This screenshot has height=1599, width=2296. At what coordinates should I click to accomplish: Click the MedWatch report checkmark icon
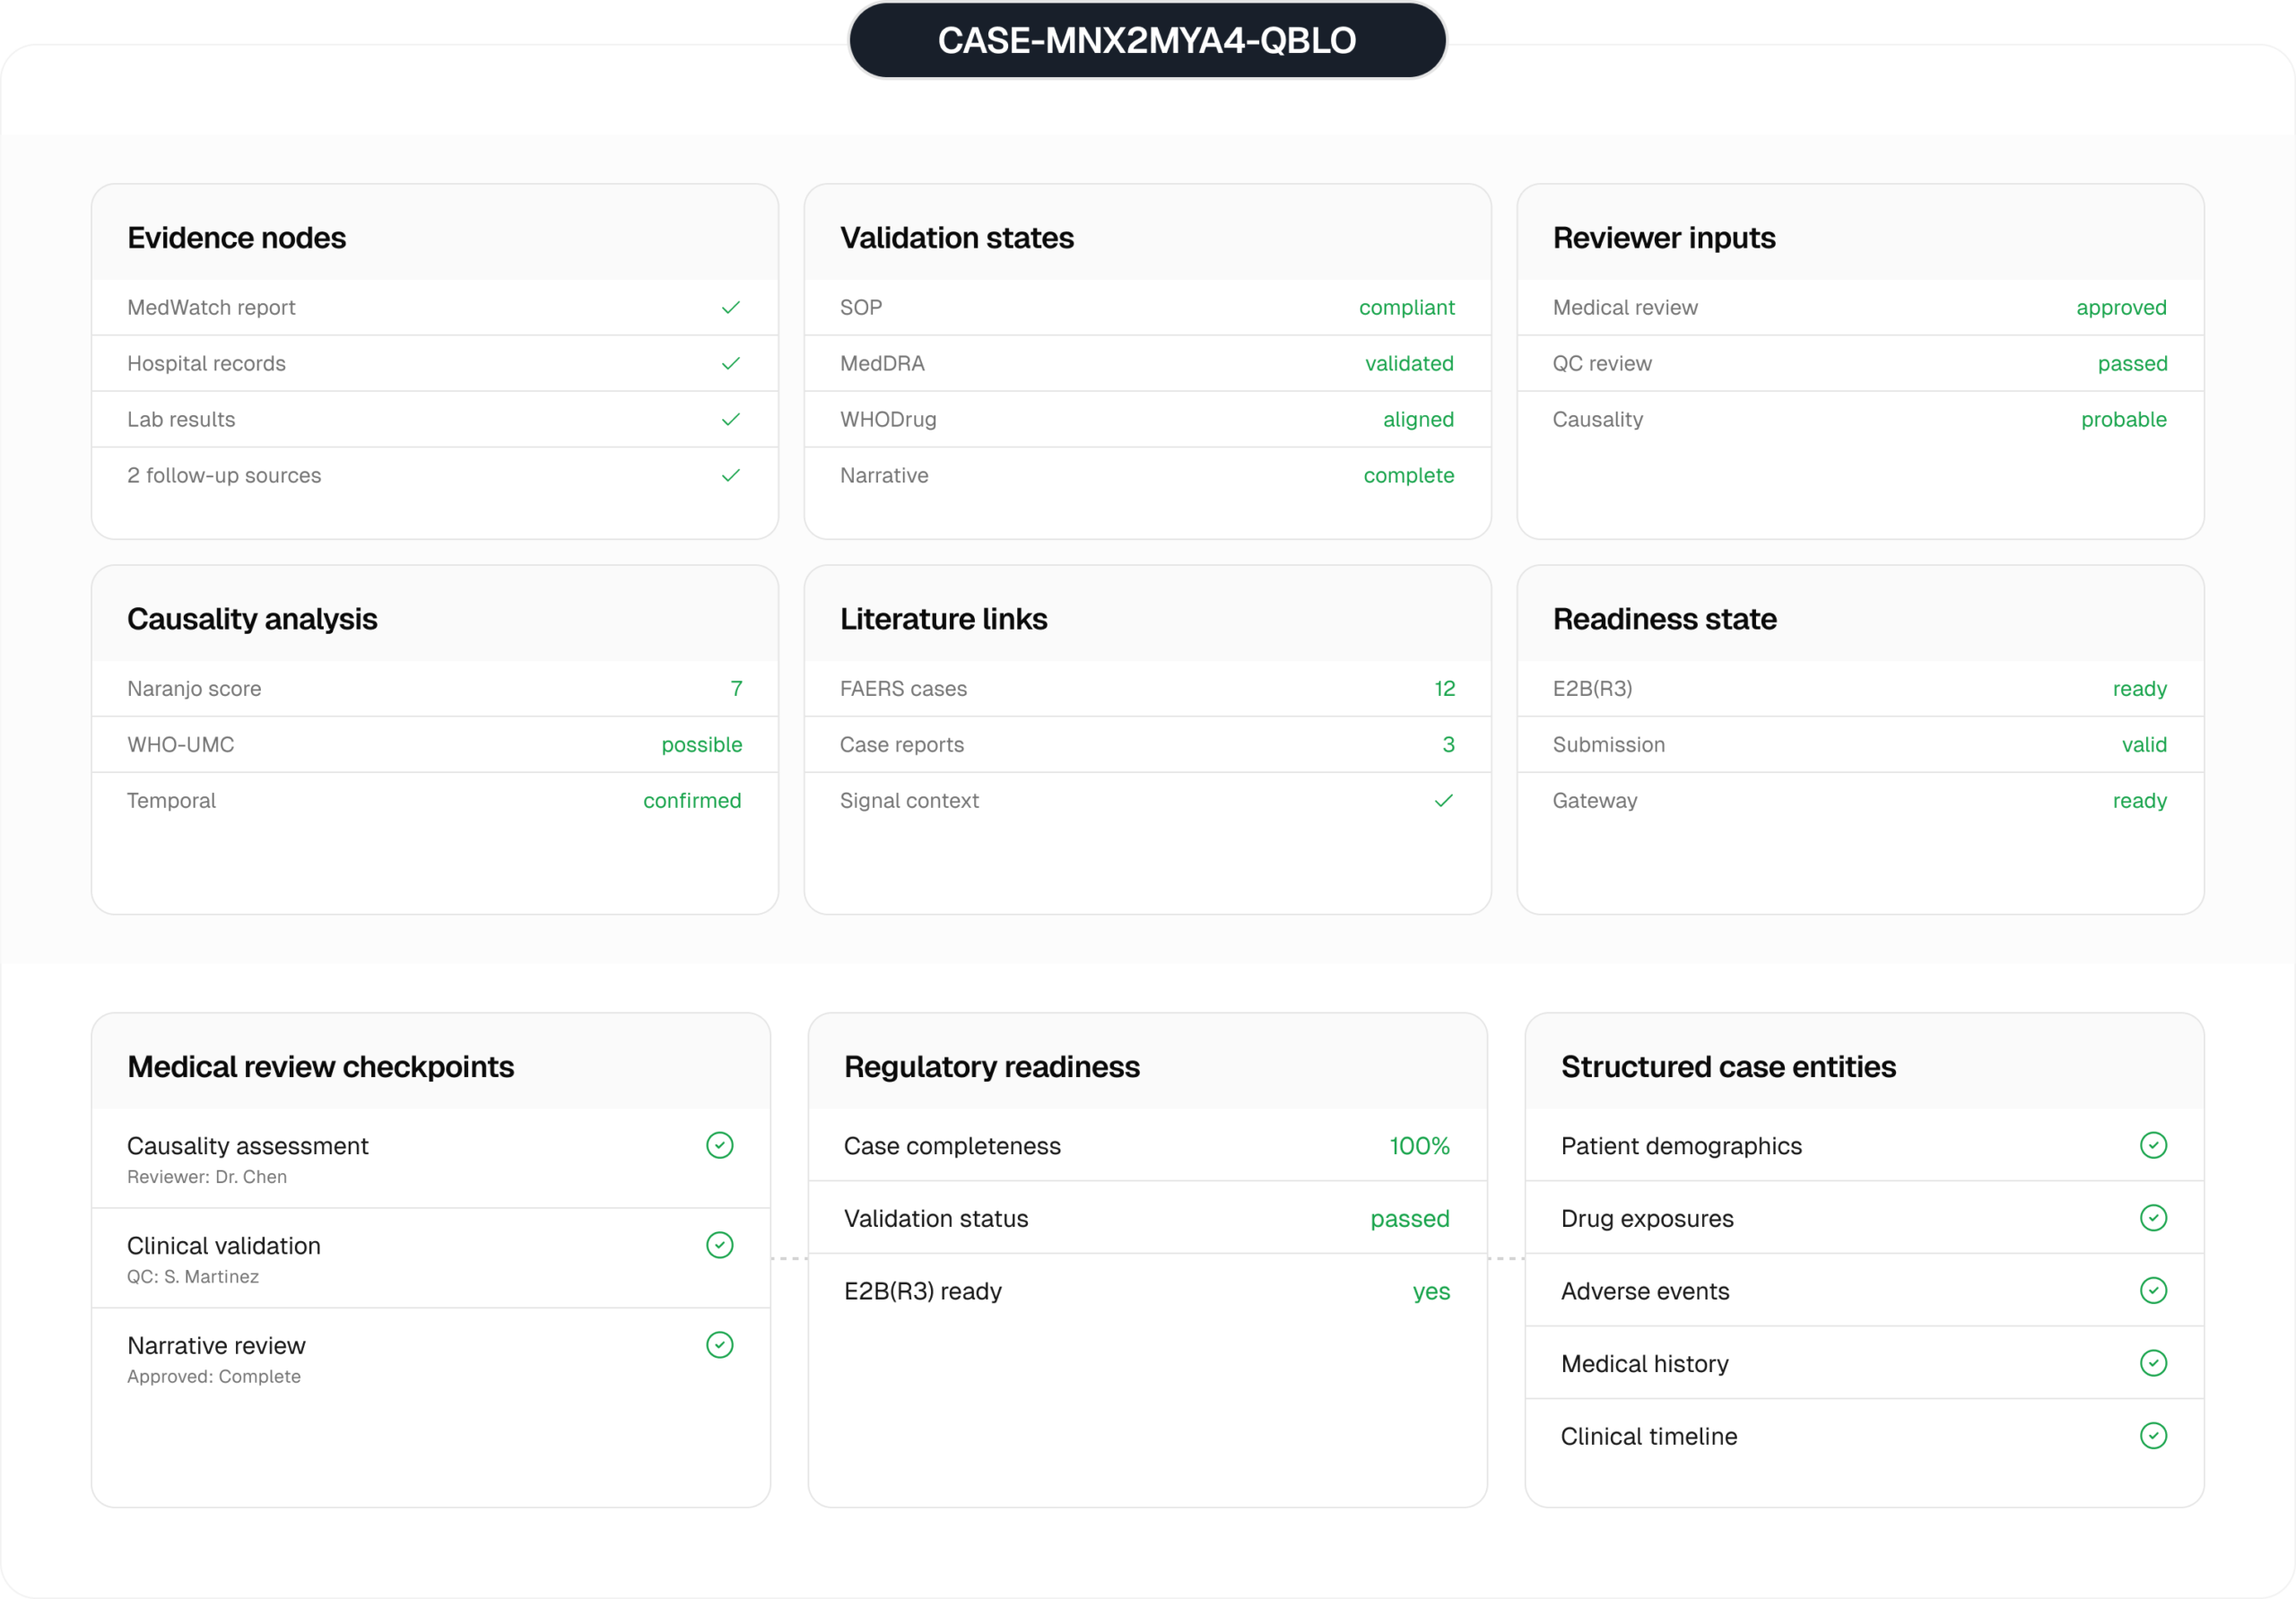731,307
